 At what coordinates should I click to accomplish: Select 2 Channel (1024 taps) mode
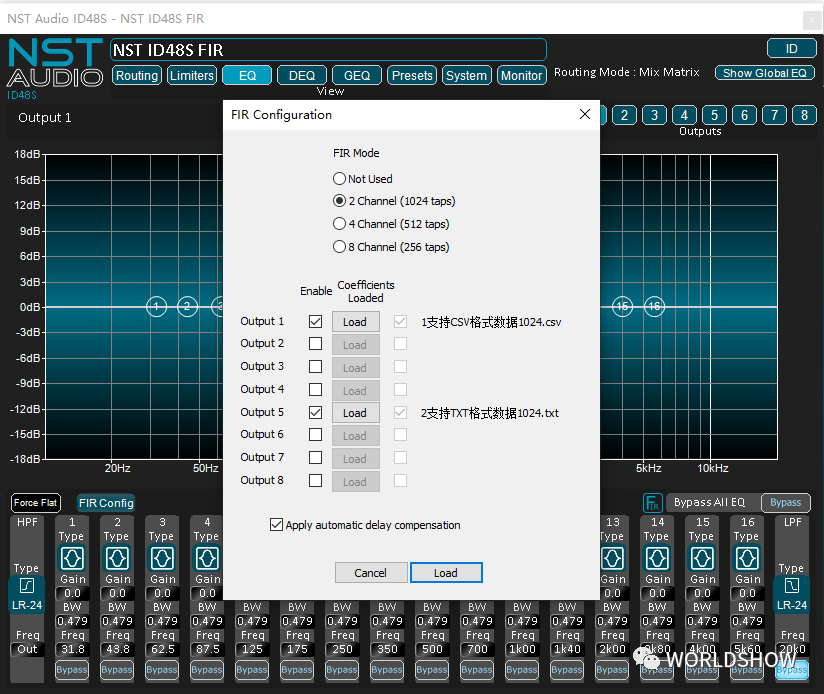coord(394,201)
